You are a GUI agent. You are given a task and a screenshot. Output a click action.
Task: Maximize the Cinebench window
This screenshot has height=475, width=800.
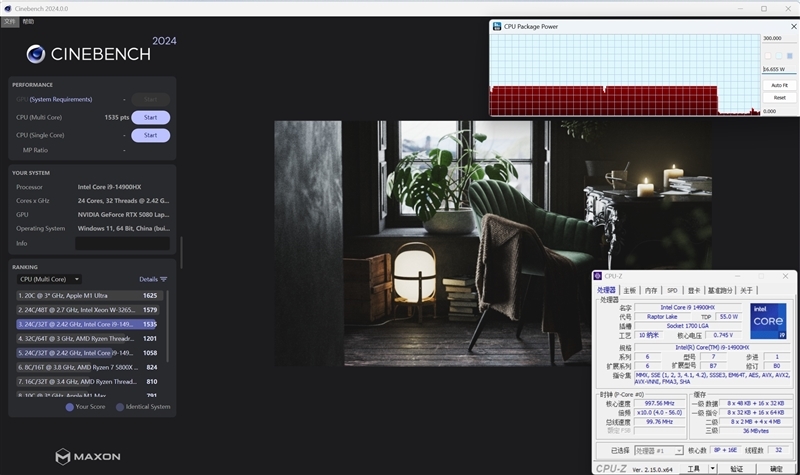tap(764, 9)
